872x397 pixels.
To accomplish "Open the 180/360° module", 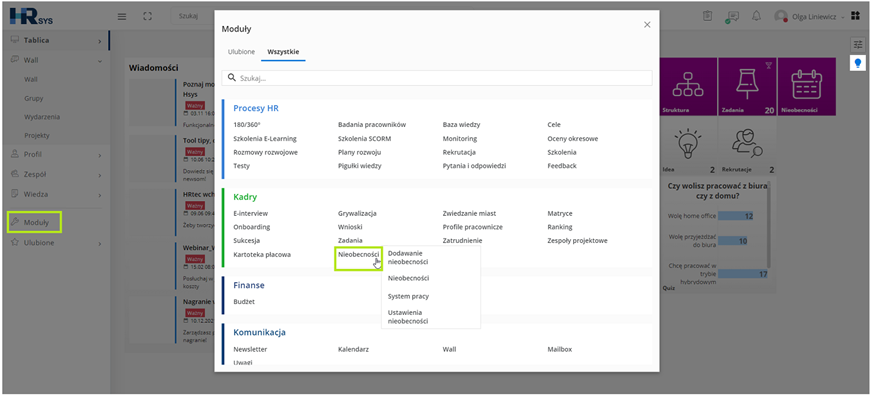I will point(246,125).
